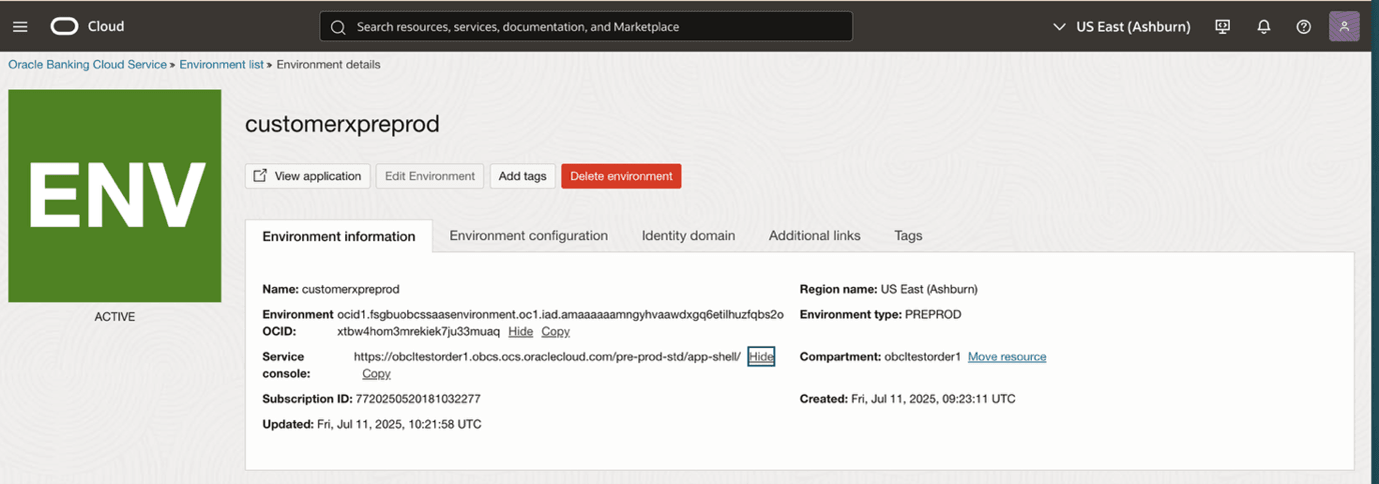Hide the Environment OCID value
This screenshot has width=1379, height=484.
pyautogui.click(x=520, y=332)
